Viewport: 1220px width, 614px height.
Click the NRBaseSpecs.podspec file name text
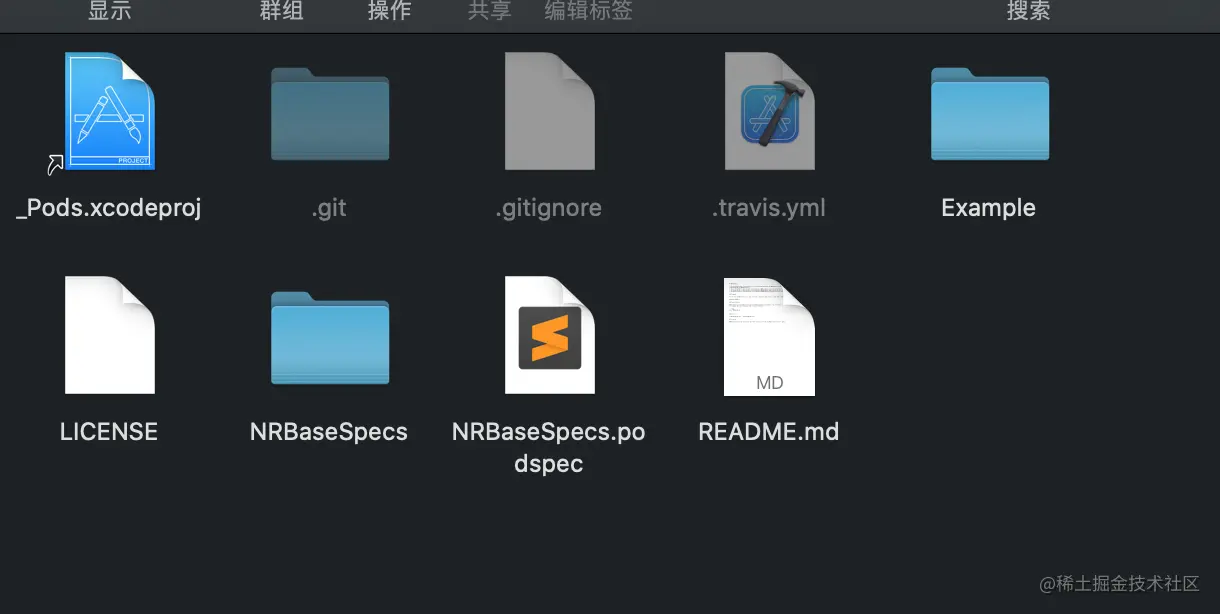click(548, 447)
